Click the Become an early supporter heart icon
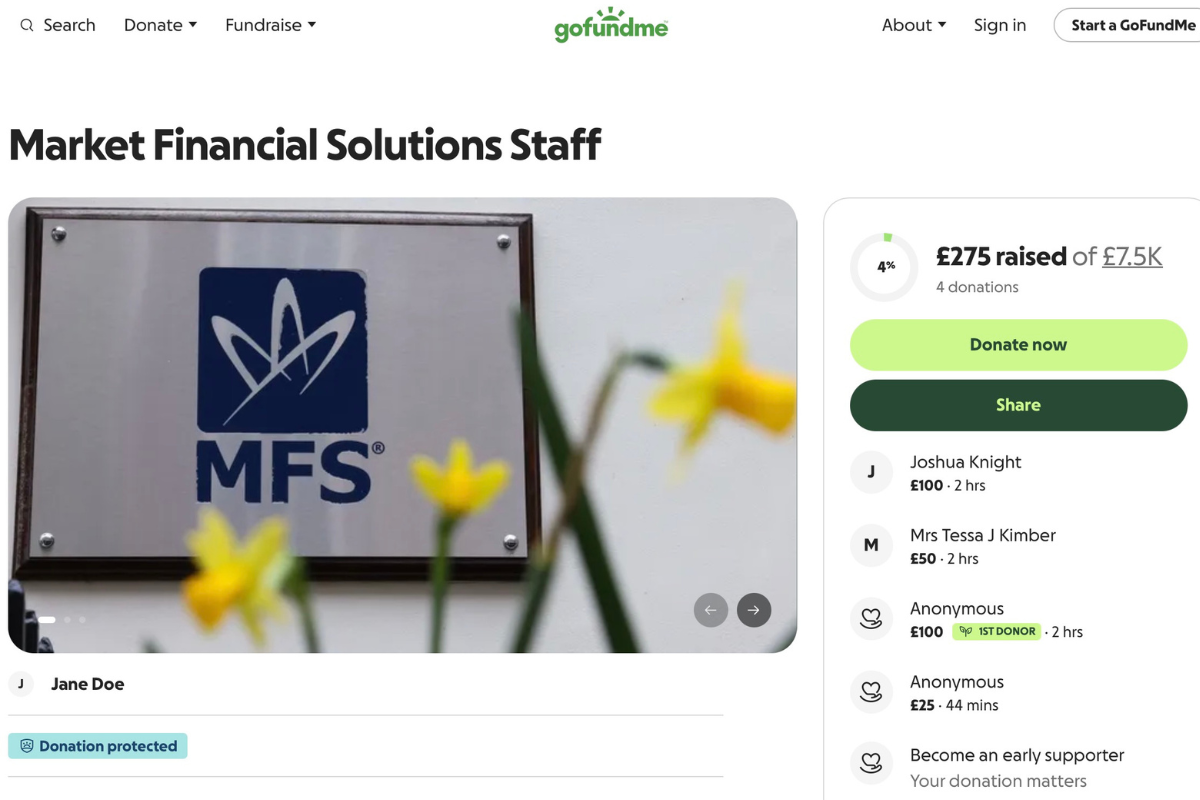Image resolution: width=1200 pixels, height=800 pixels. (x=871, y=765)
